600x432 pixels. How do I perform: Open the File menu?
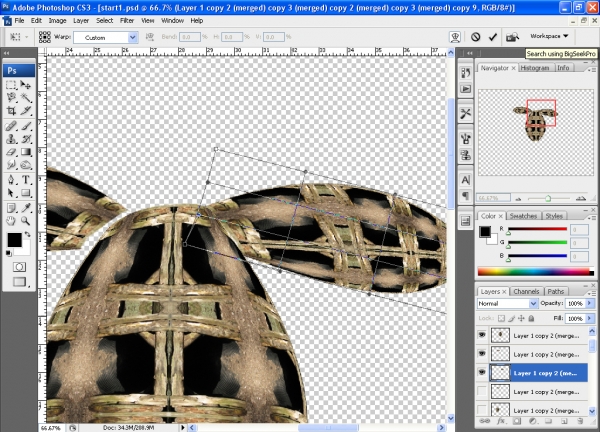click(x=19, y=21)
